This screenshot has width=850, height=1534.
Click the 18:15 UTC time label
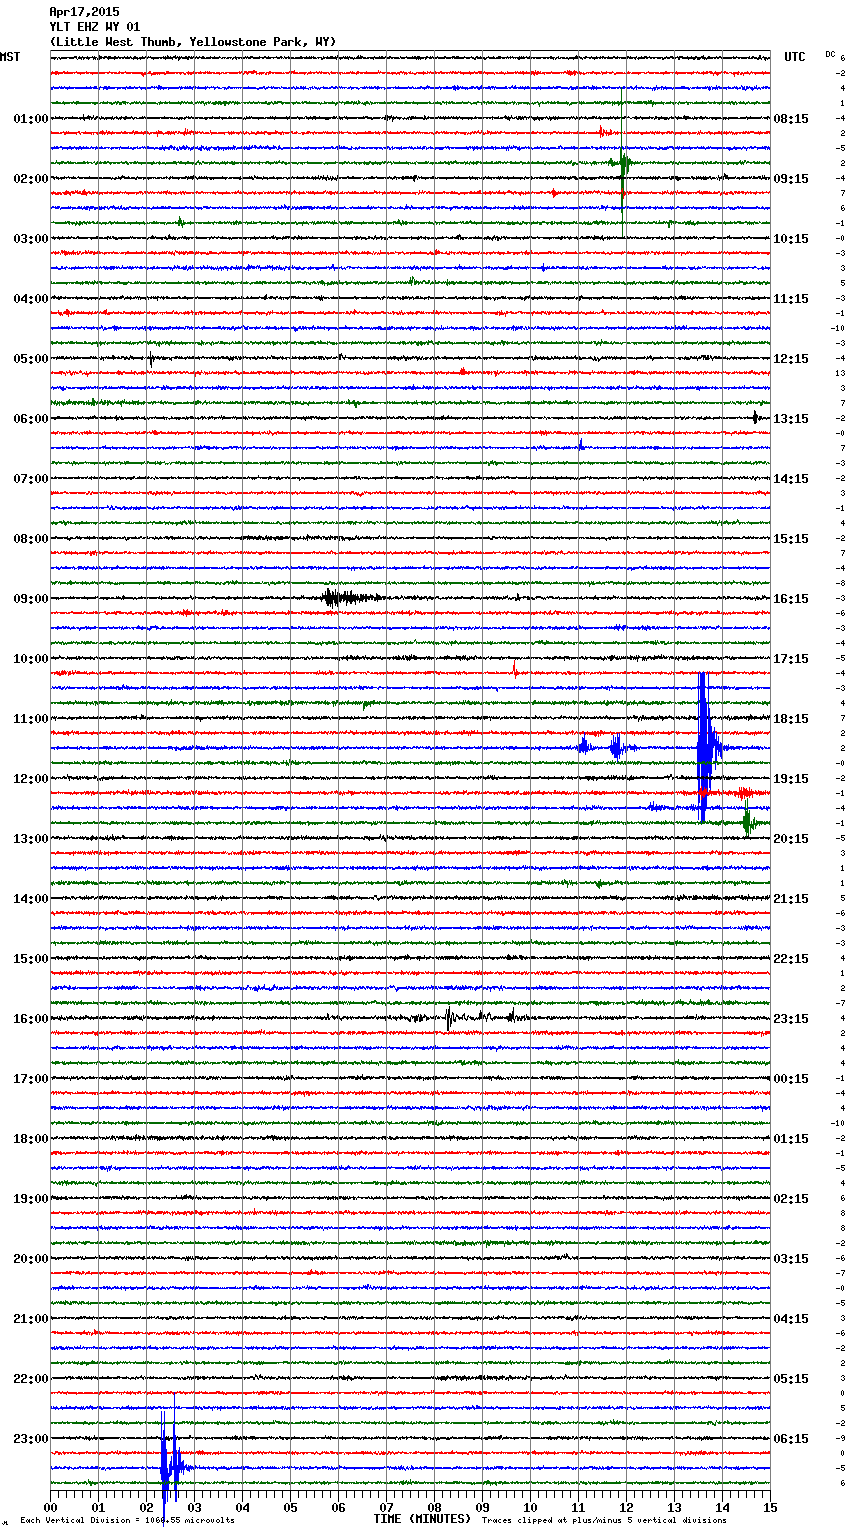coord(791,719)
